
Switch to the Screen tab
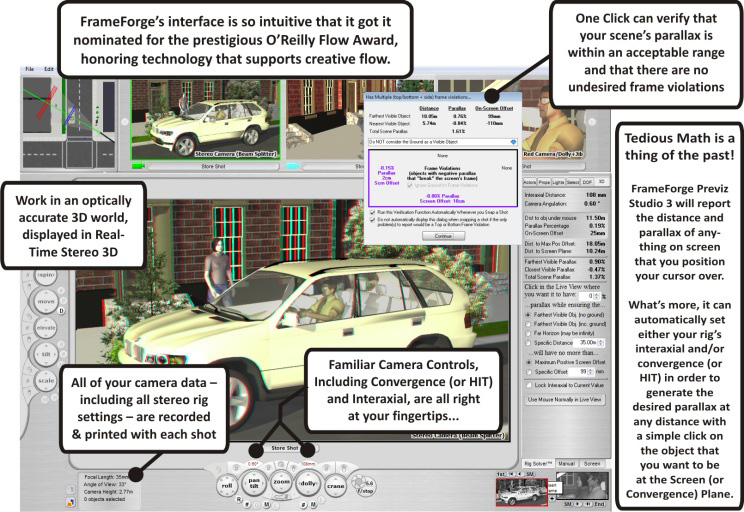click(x=592, y=464)
